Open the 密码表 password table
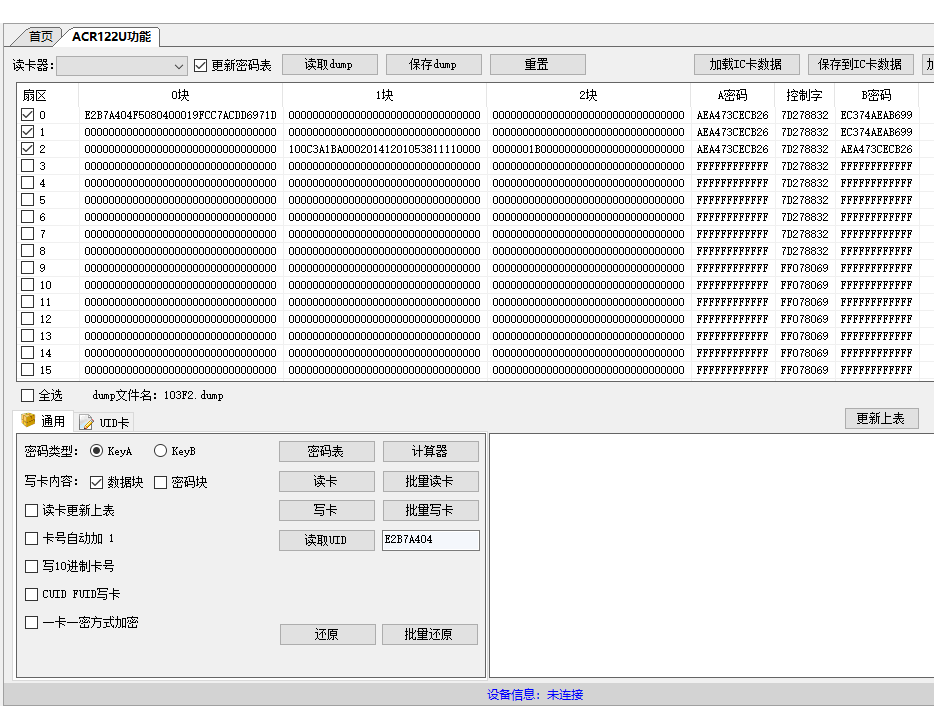This screenshot has height=708, width=934. pos(326,452)
